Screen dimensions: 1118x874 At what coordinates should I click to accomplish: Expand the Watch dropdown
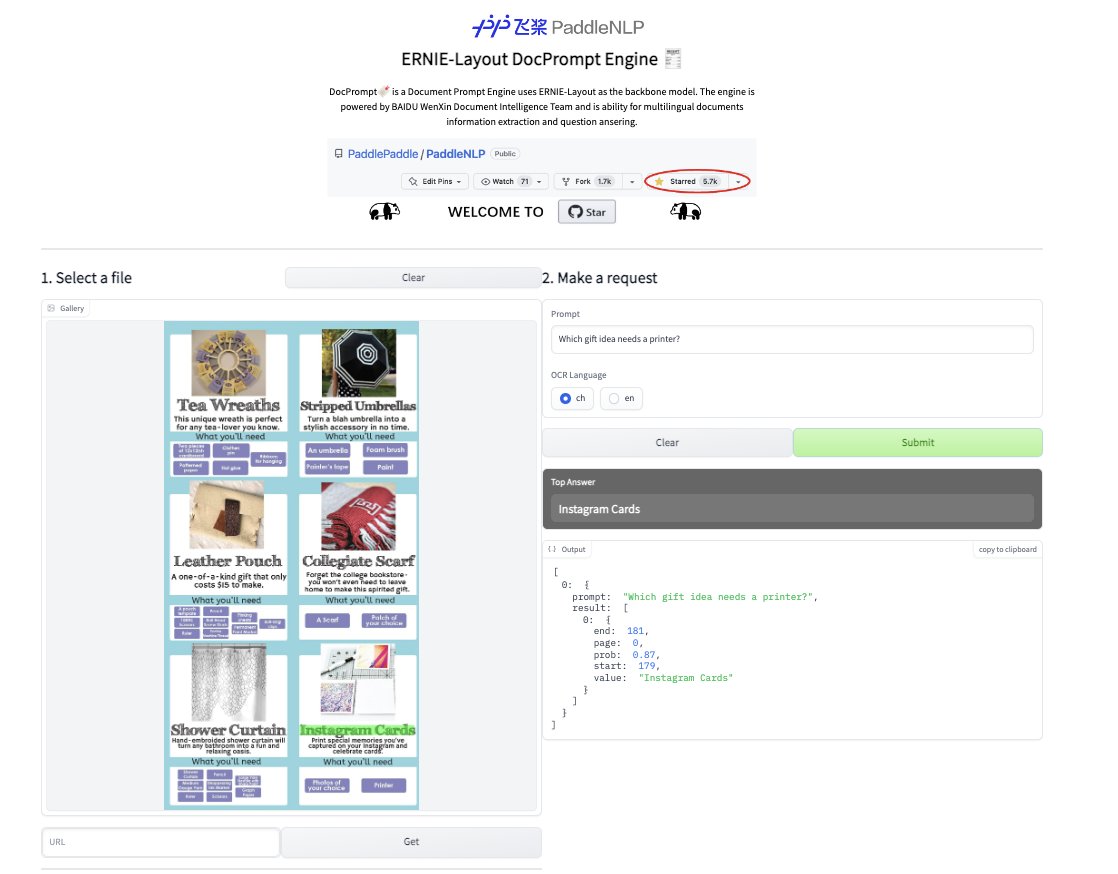point(540,181)
